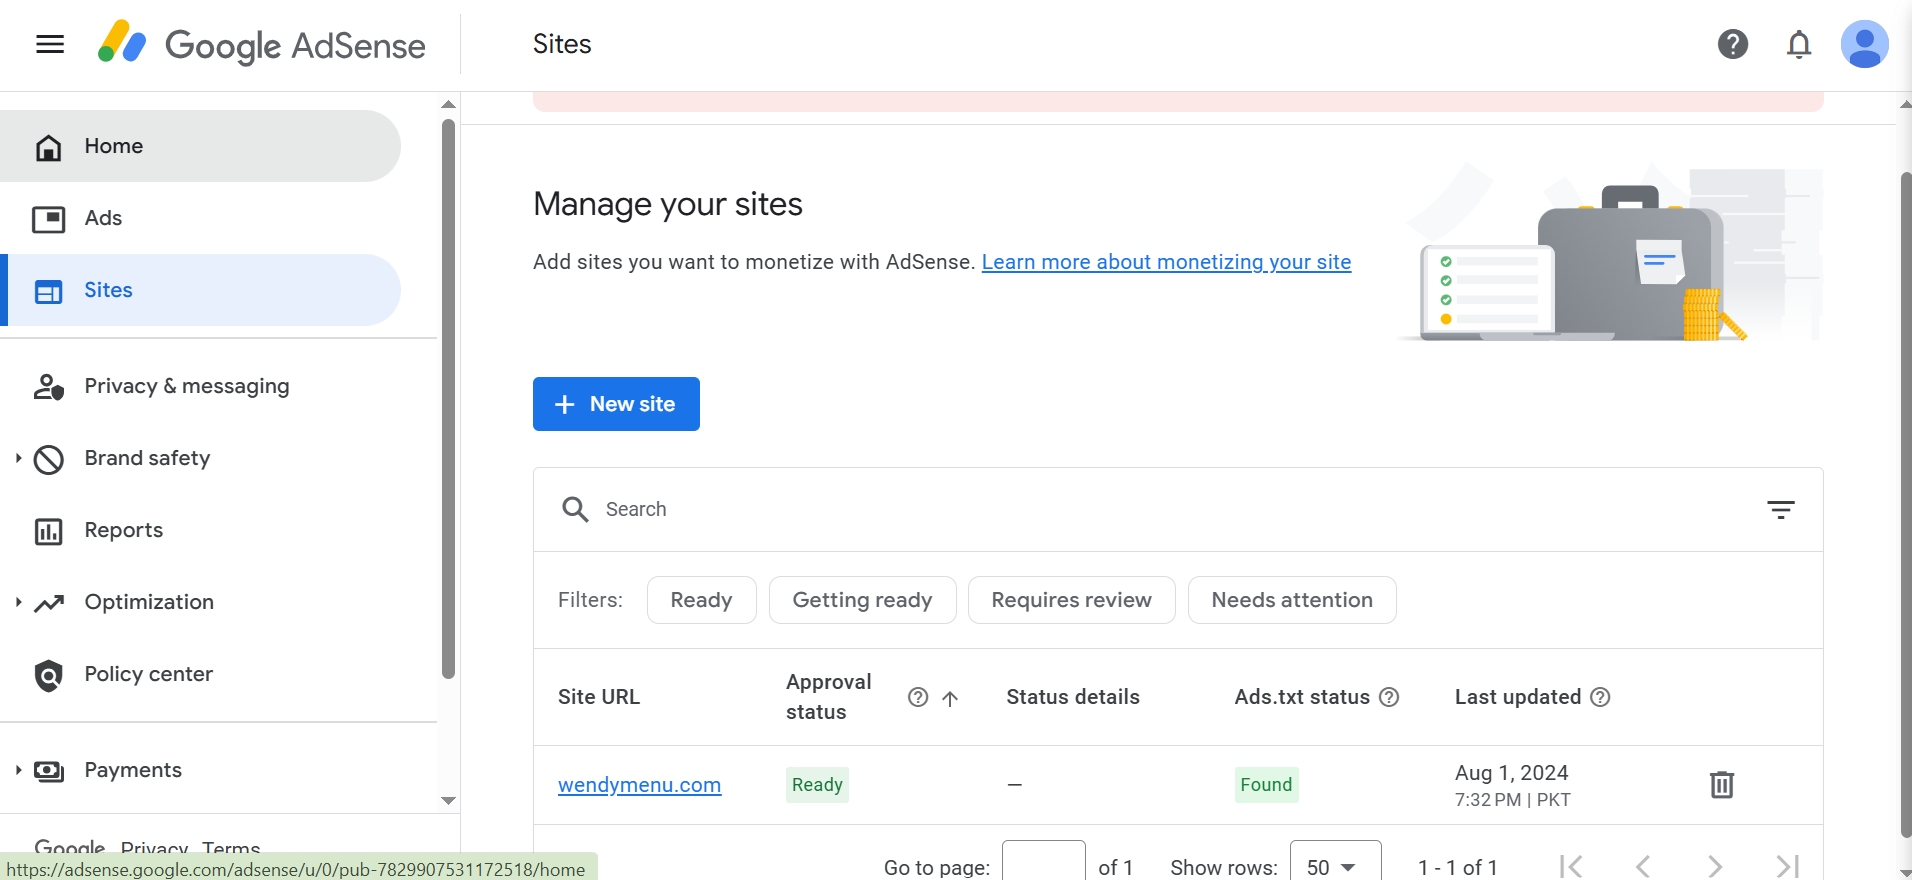Open Privacy & messaging section

(200, 386)
